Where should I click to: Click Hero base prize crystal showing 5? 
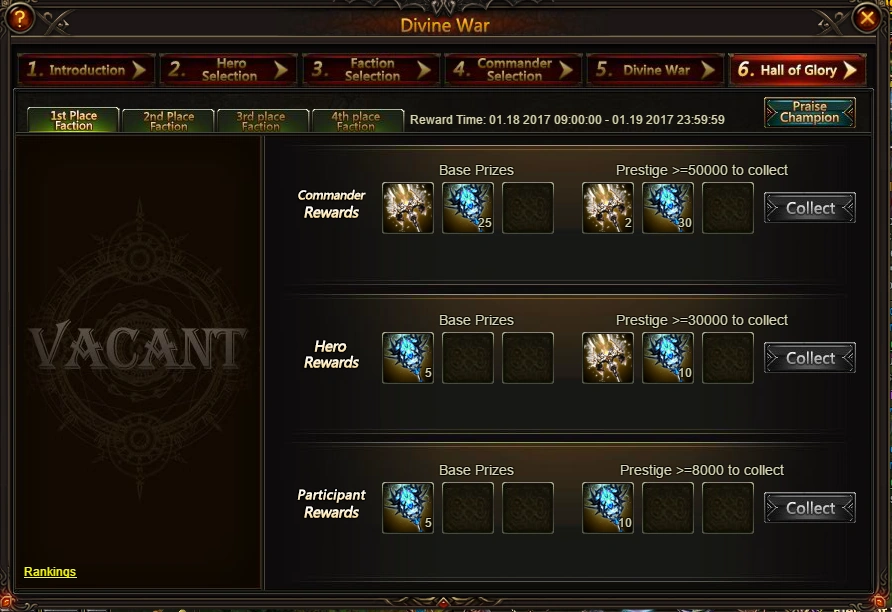coord(408,358)
